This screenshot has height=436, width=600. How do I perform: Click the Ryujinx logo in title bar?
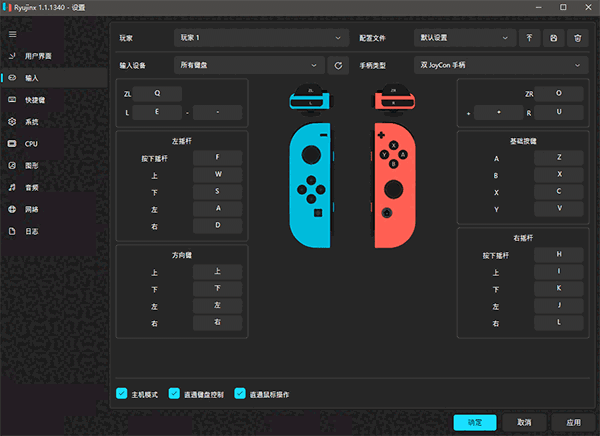(x=7, y=7)
